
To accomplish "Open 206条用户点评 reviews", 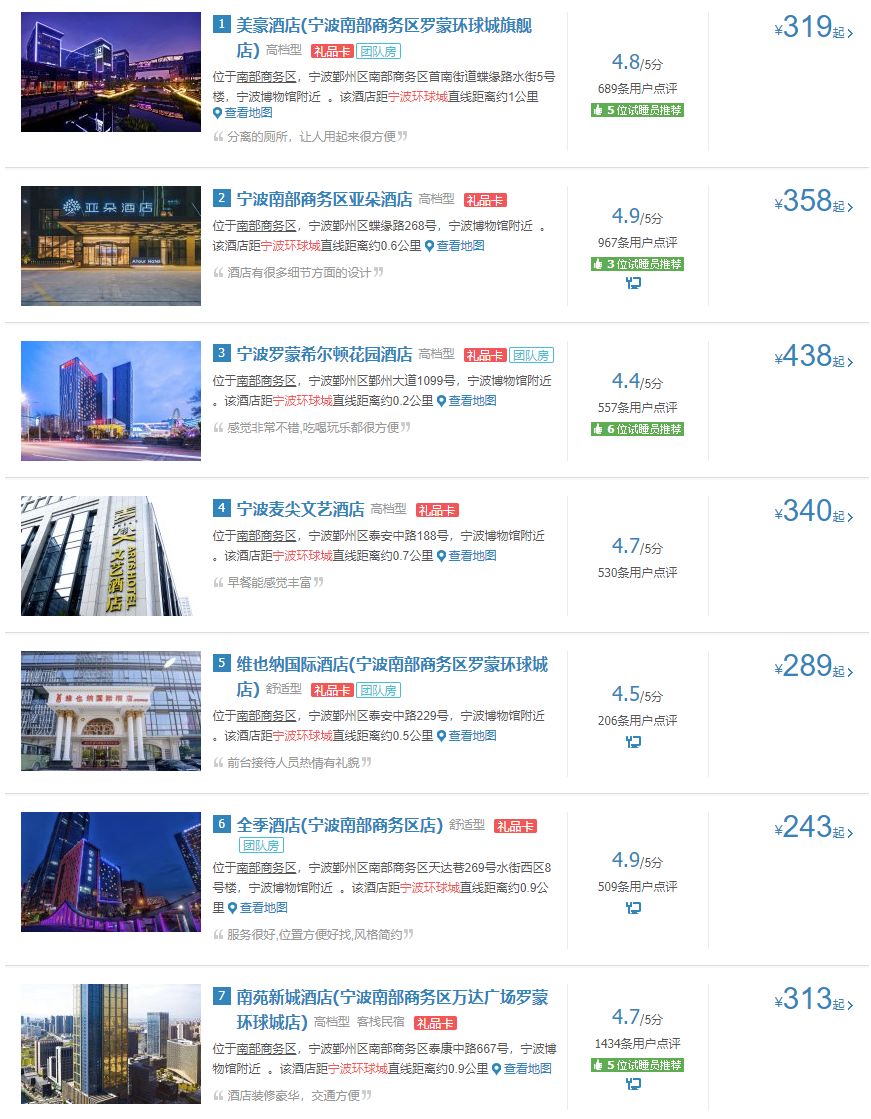I will click(x=638, y=720).
